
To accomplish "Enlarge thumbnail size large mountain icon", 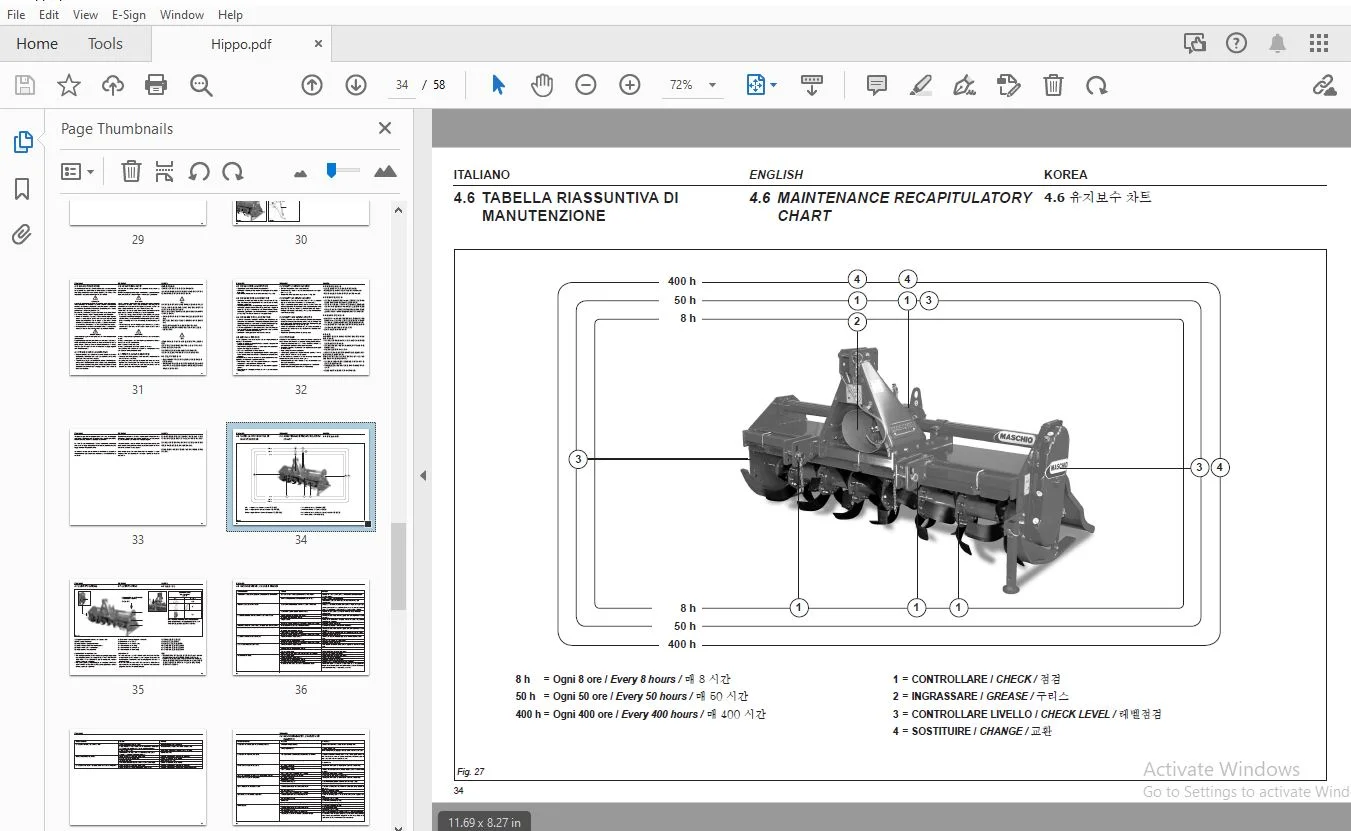I will (385, 171).
